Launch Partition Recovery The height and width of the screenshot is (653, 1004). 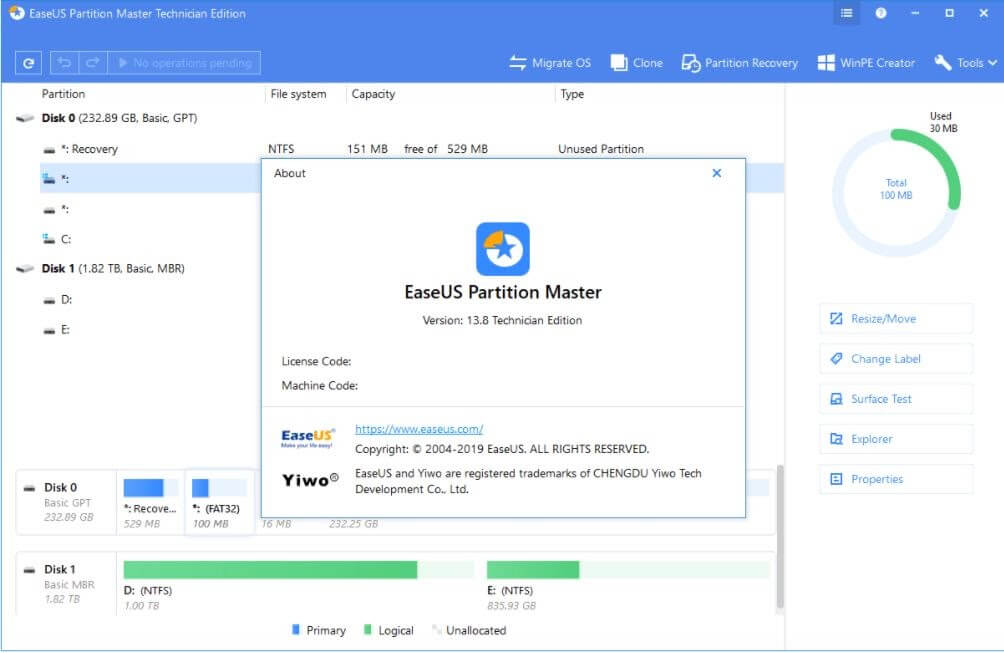coord(740,62)
